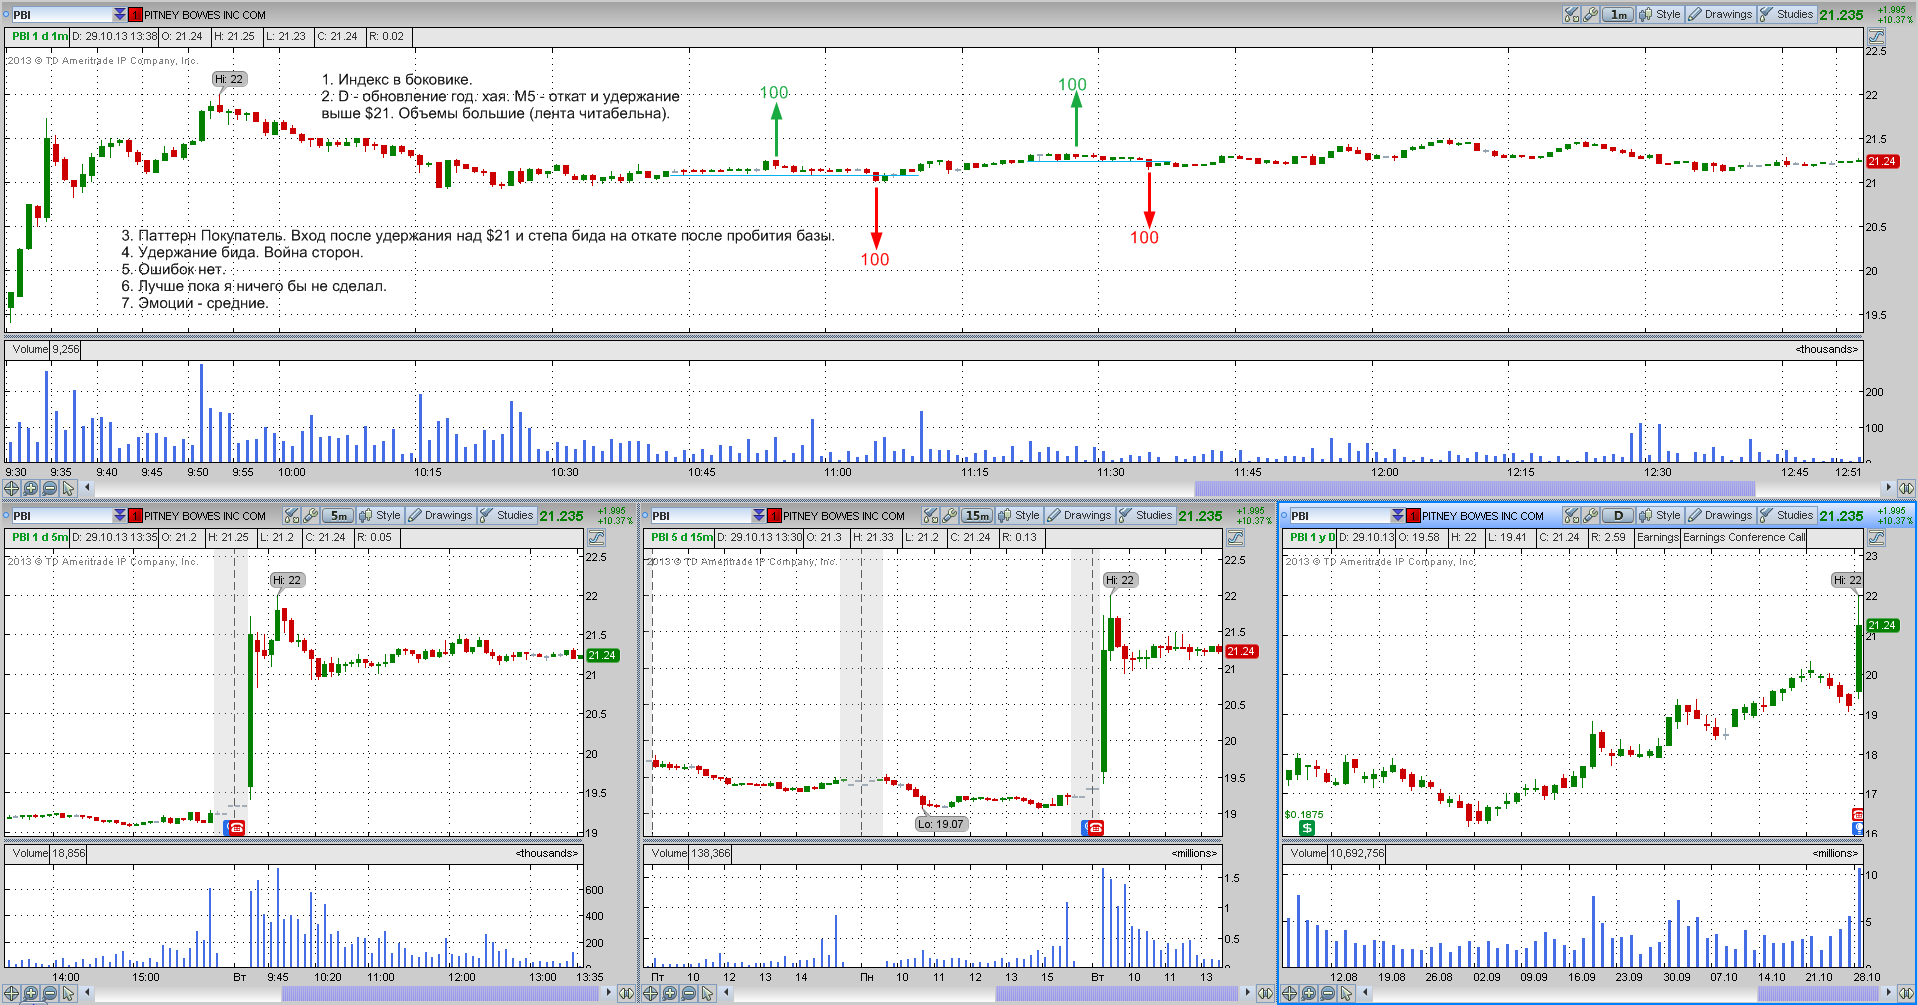Open Style menu of daily chart
This screenshot has width=1918, height=1005.
click(x=1660, y=515)
